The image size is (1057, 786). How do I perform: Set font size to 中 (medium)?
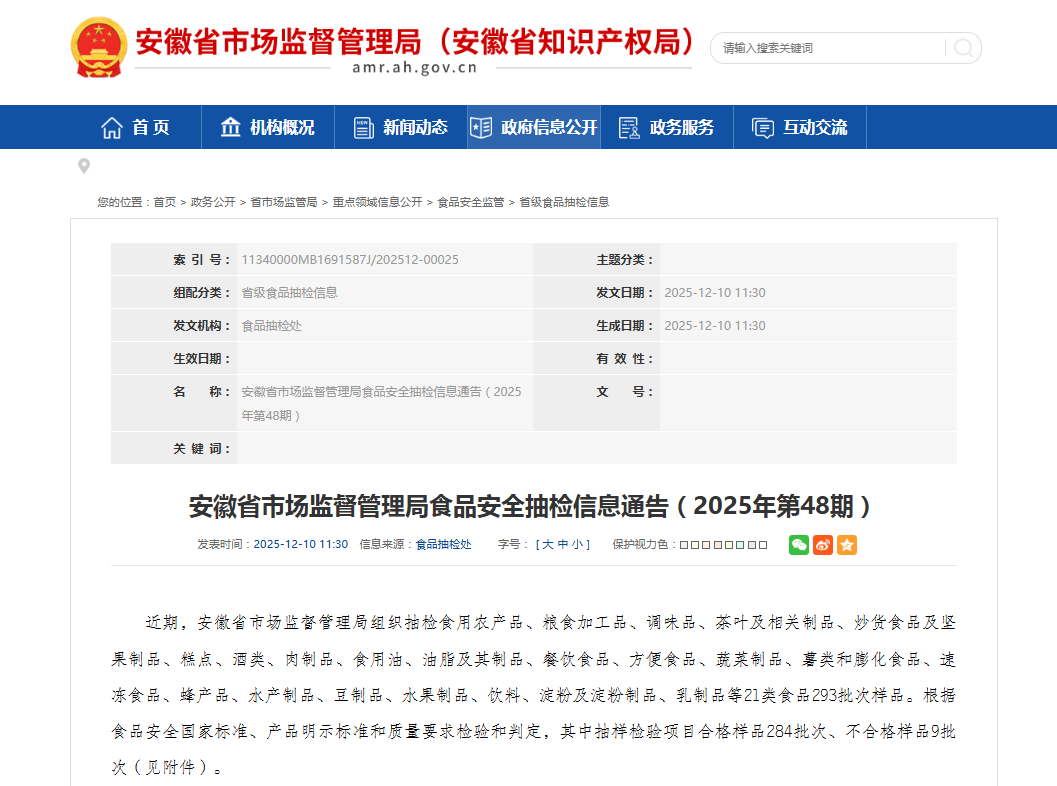pyautogui.click(x=563, y=545)
